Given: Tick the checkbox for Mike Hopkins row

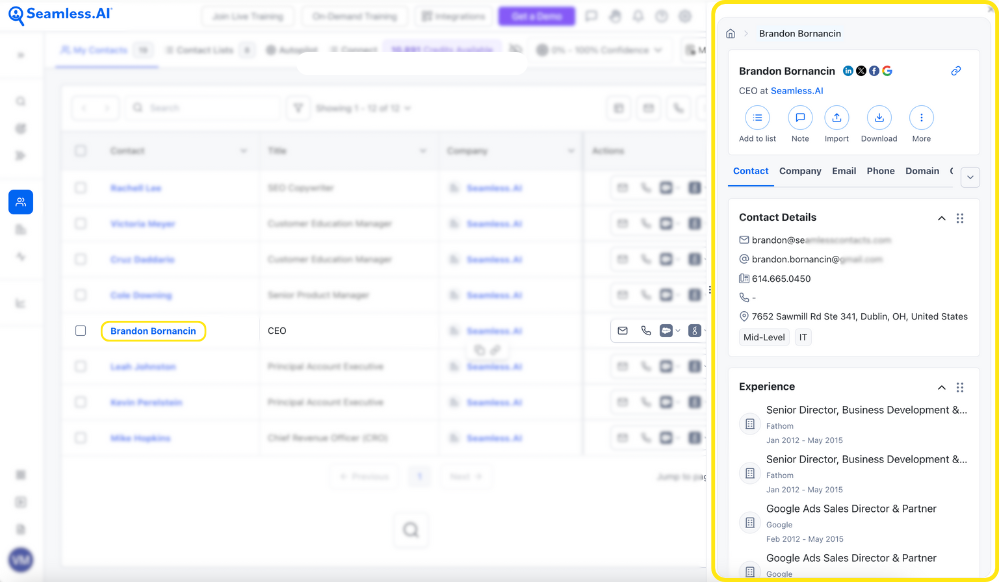Looking at the screenshot, I should click(x=80, y=438).
